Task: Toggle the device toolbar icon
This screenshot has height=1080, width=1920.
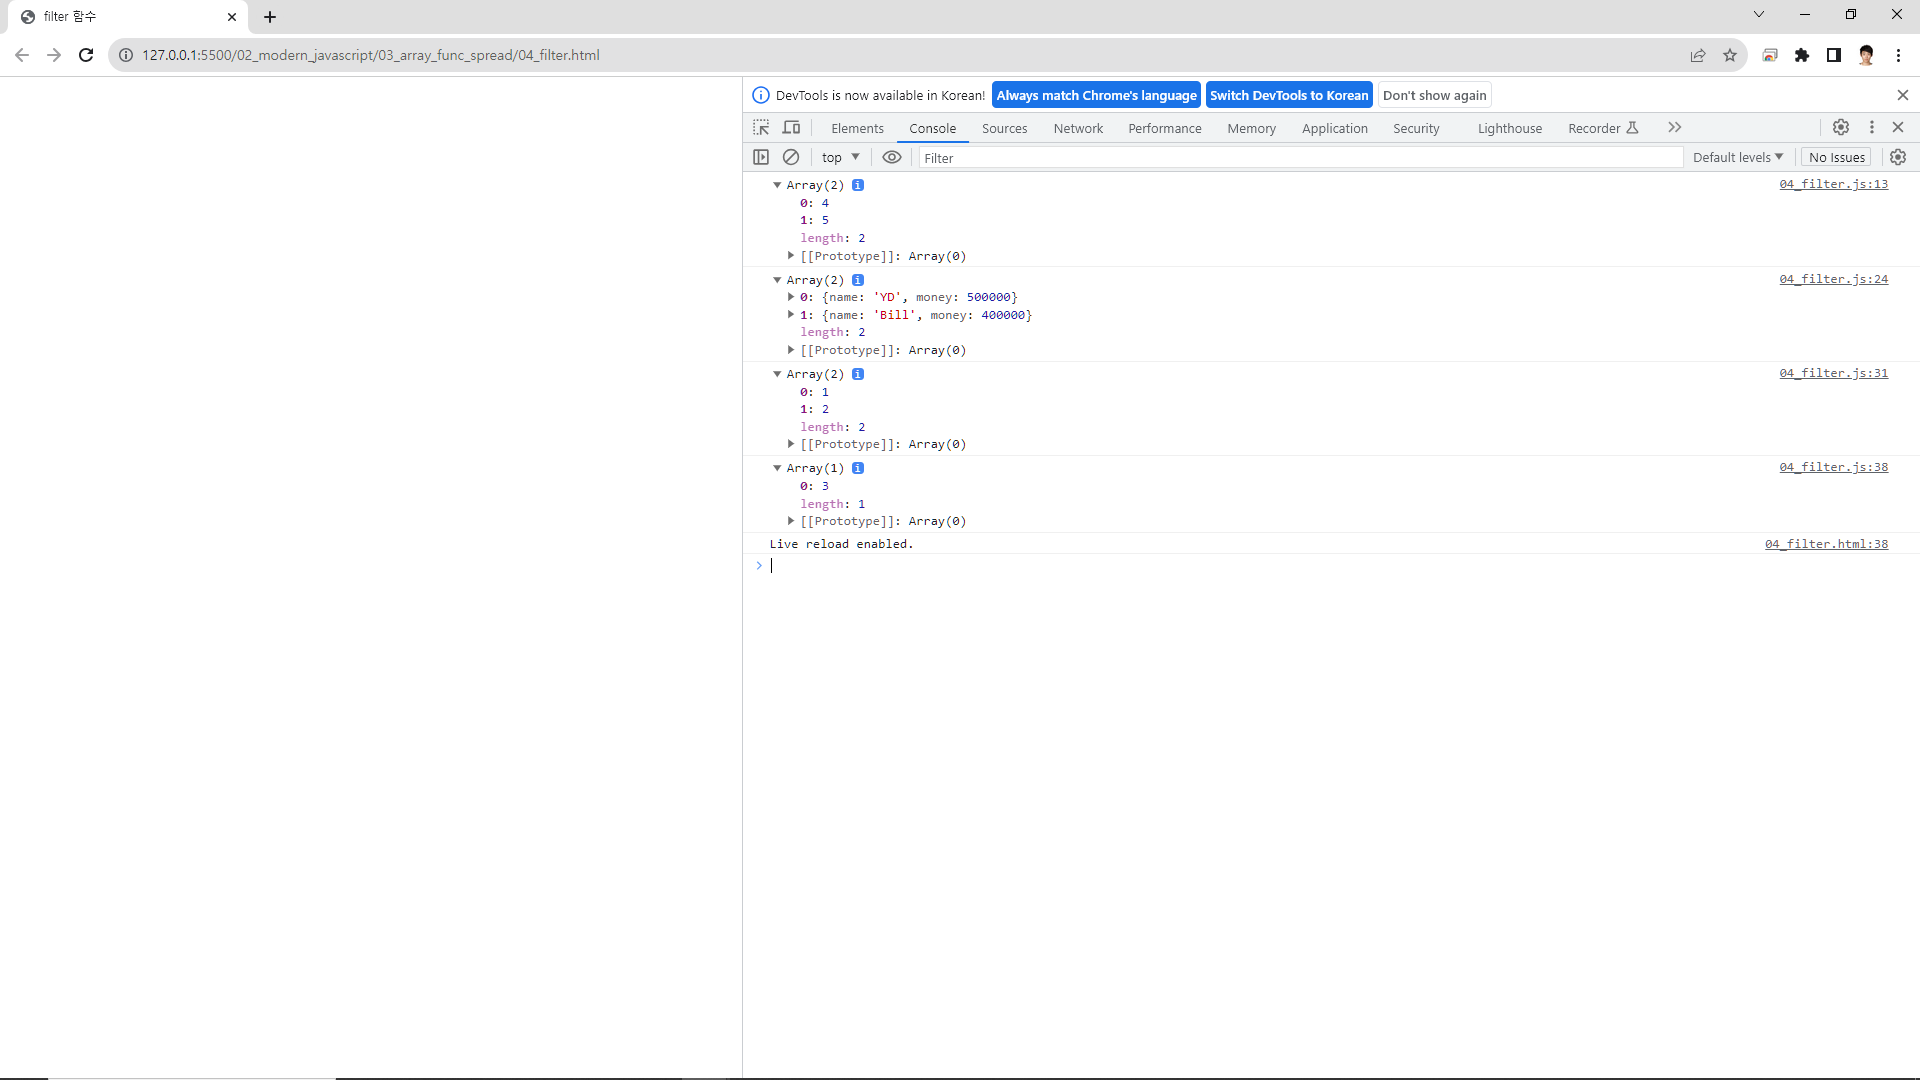Action: (x=791, y=128)
